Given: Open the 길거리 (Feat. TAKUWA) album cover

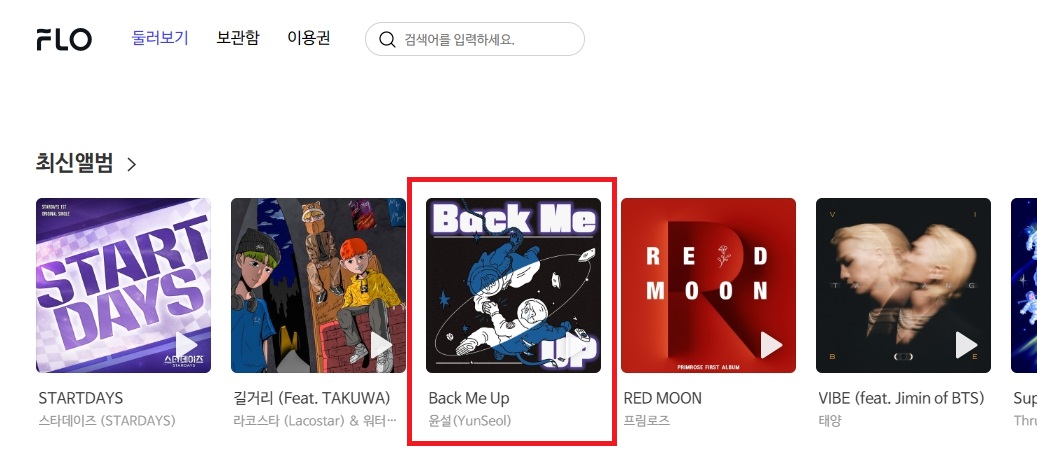Looking at the screenshot, I should click(x=318, y=285).
